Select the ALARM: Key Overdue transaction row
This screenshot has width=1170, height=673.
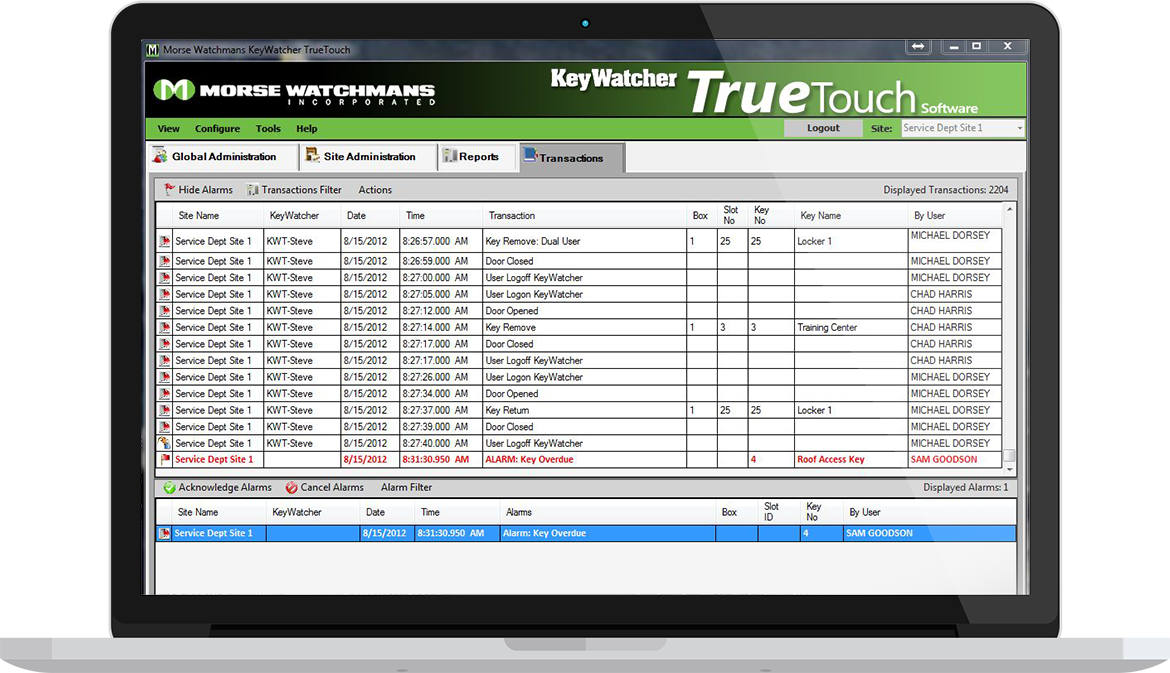(550, 460)
